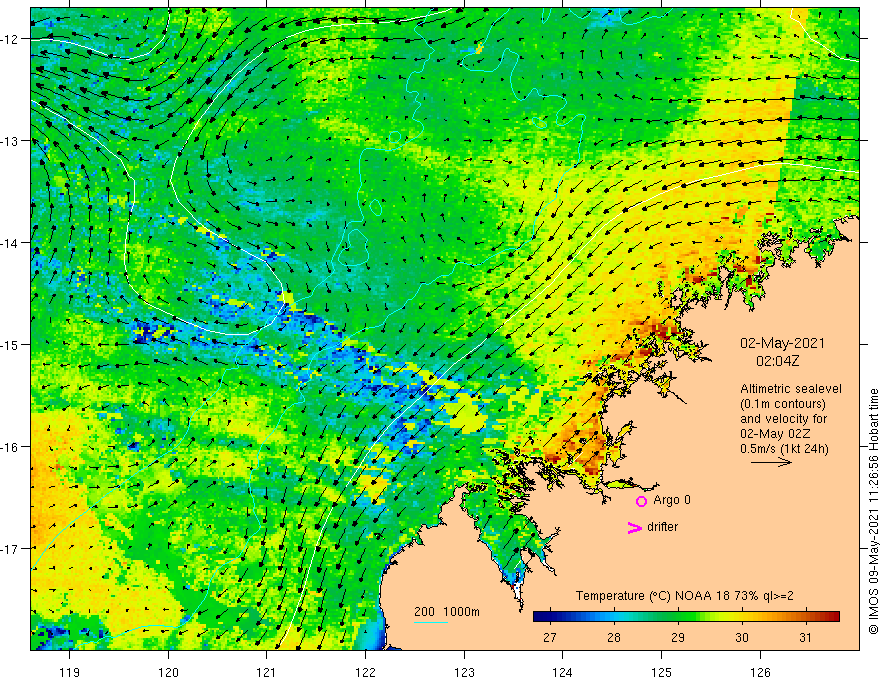Click the 'Altimetric sealevel' text

click(x=791, y=388)
